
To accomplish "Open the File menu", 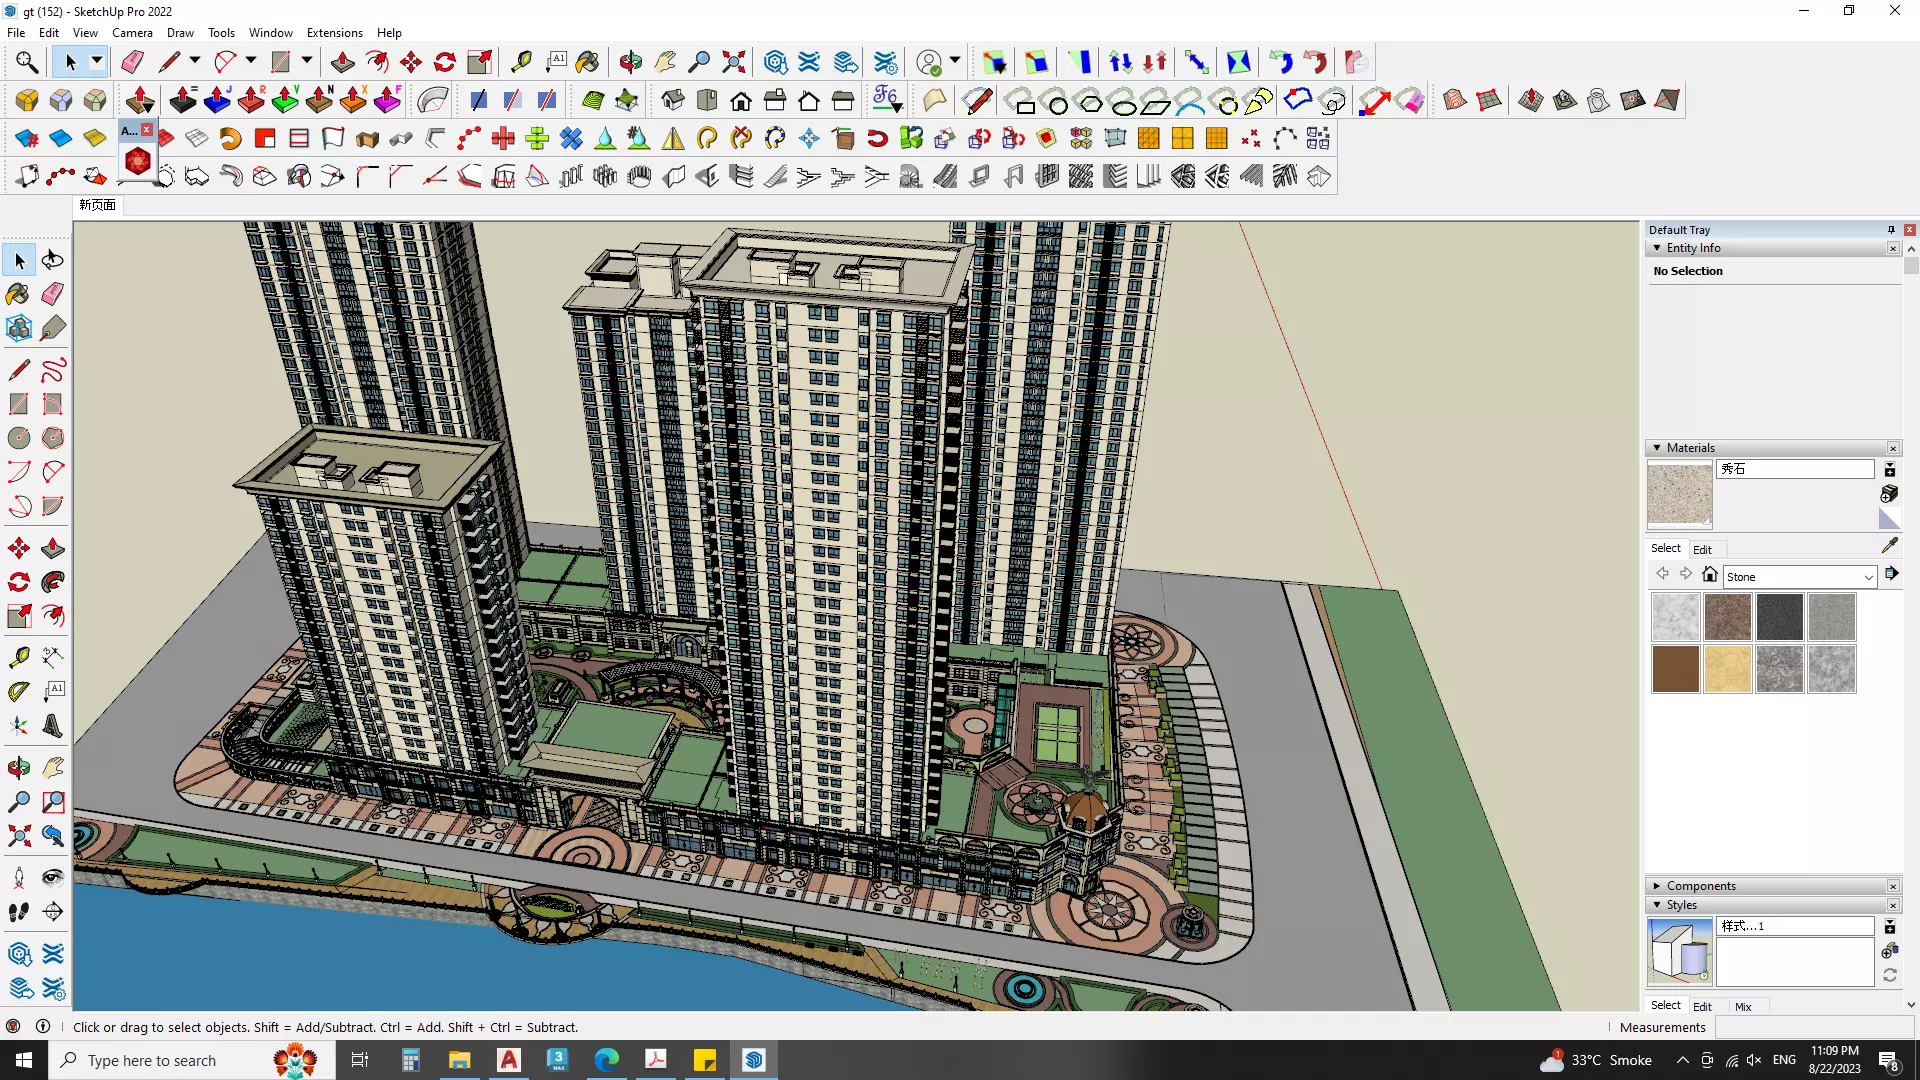I will (16, 33).
